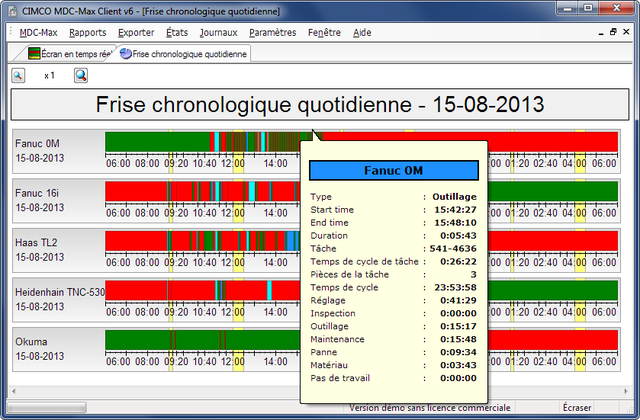Click the CIMCO application icon in the title bar
Screen dimensions: 640x420
(13, 11)
